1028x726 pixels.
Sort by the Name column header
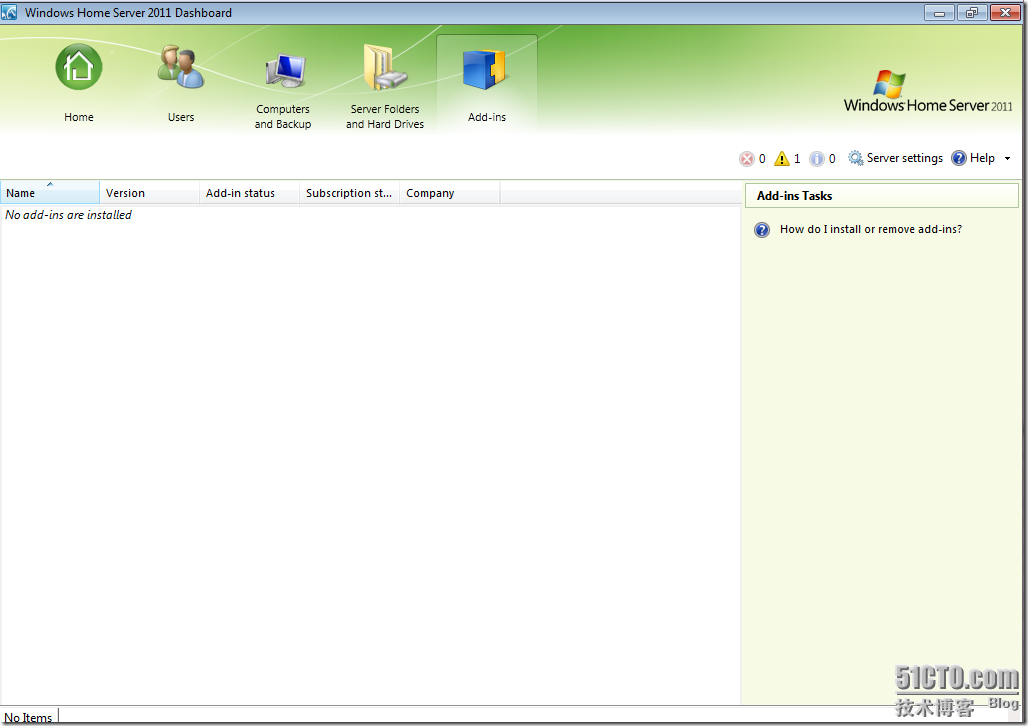click(50, 193)
